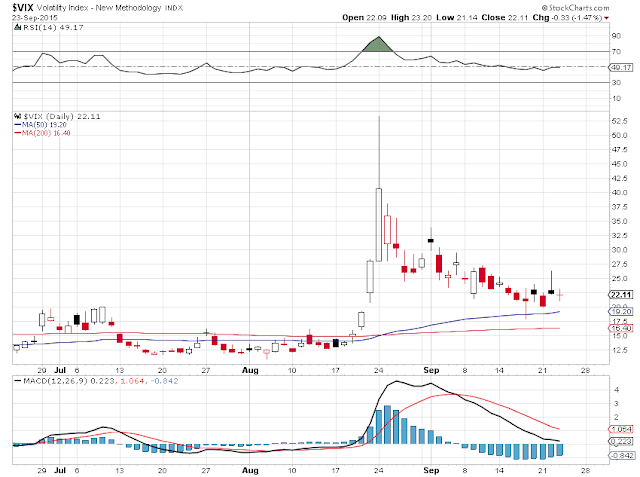The height and width of the screenshot is (477, 640).
Task: Click the 10 RSI axis label
Action: coord(616,98)
